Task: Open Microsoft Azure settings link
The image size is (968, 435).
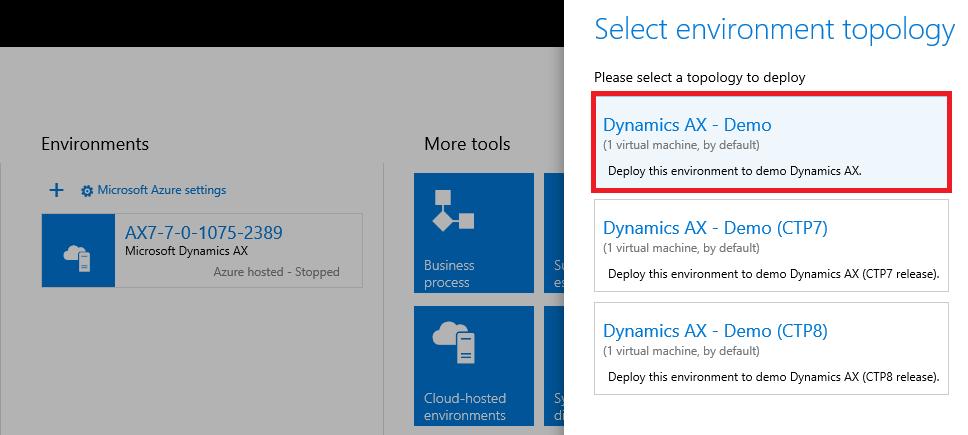Action: [x=162, y=190]
